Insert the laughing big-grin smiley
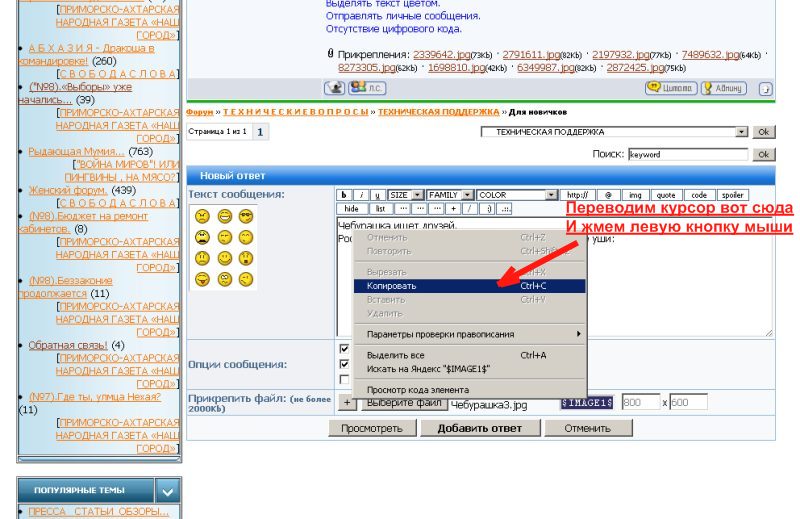 (x=224, y=216)
